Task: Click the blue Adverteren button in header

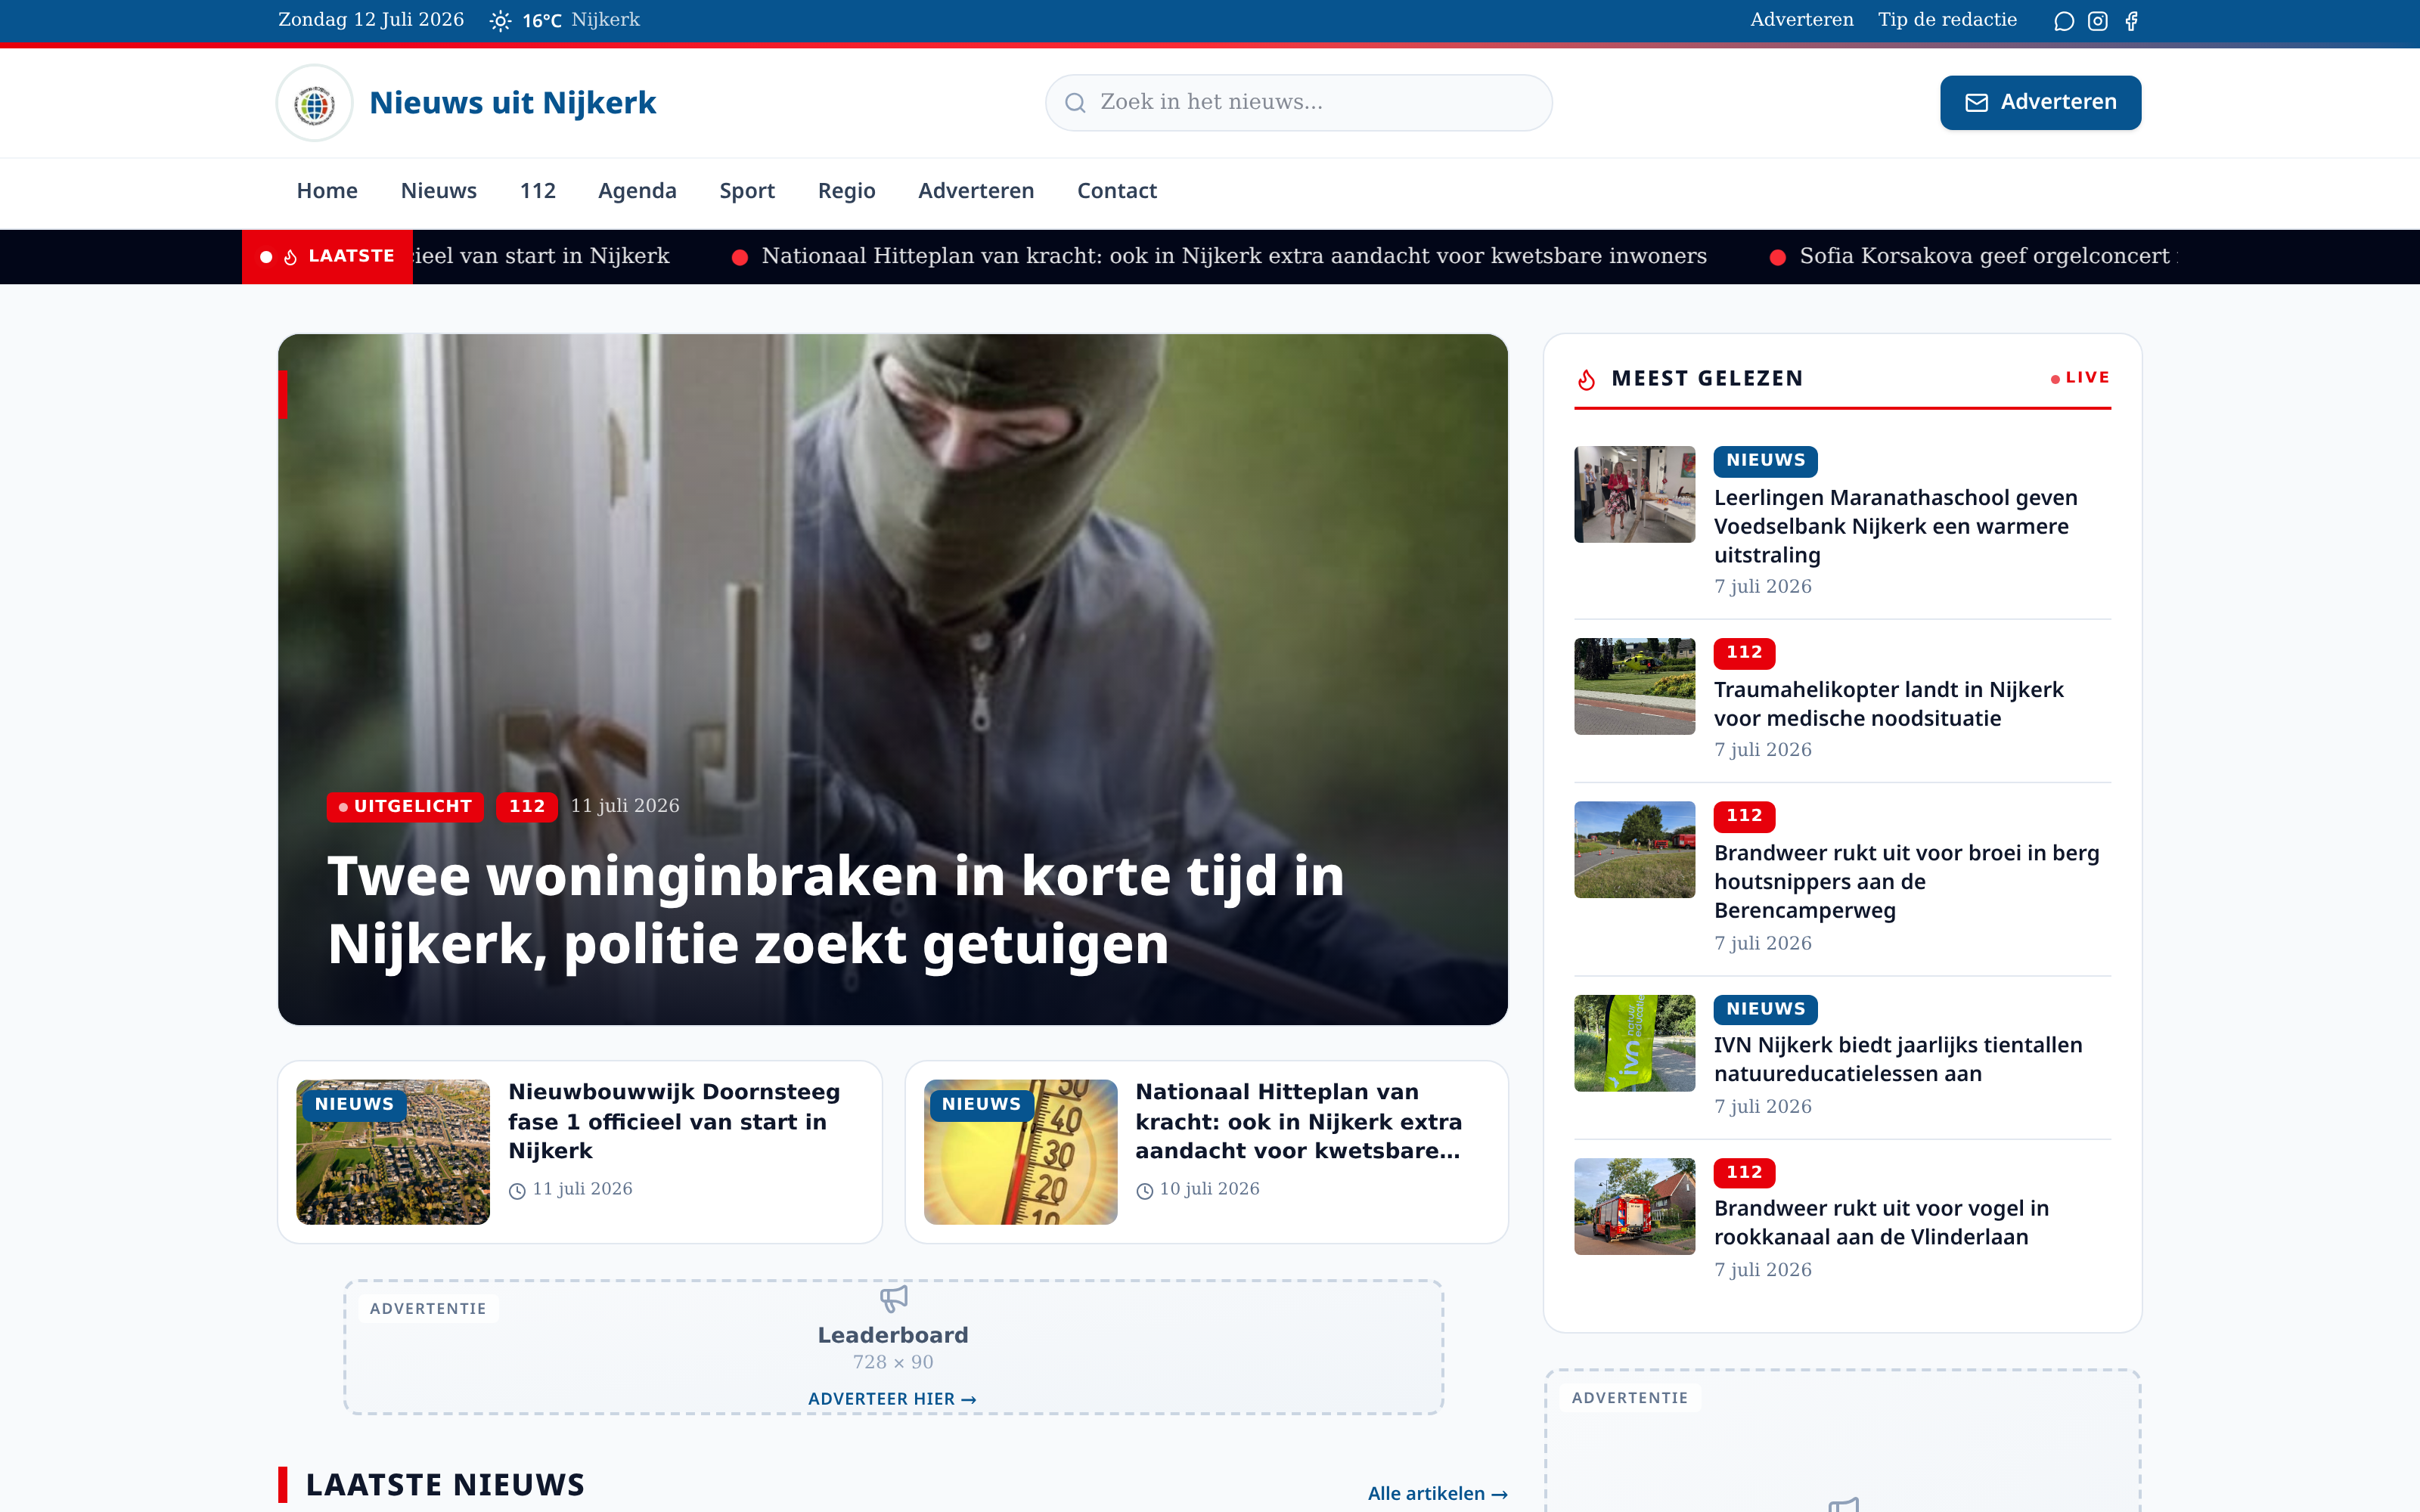Action: [2040, 103]
